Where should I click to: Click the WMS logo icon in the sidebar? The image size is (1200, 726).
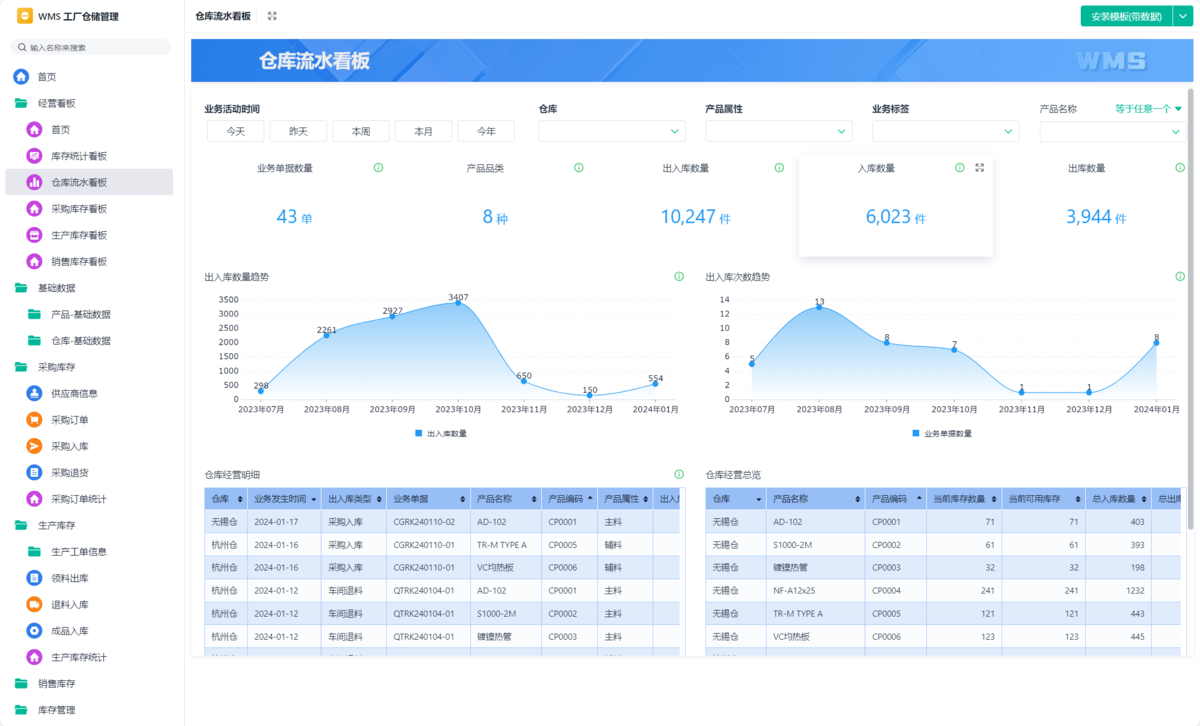tap(26, 16)
